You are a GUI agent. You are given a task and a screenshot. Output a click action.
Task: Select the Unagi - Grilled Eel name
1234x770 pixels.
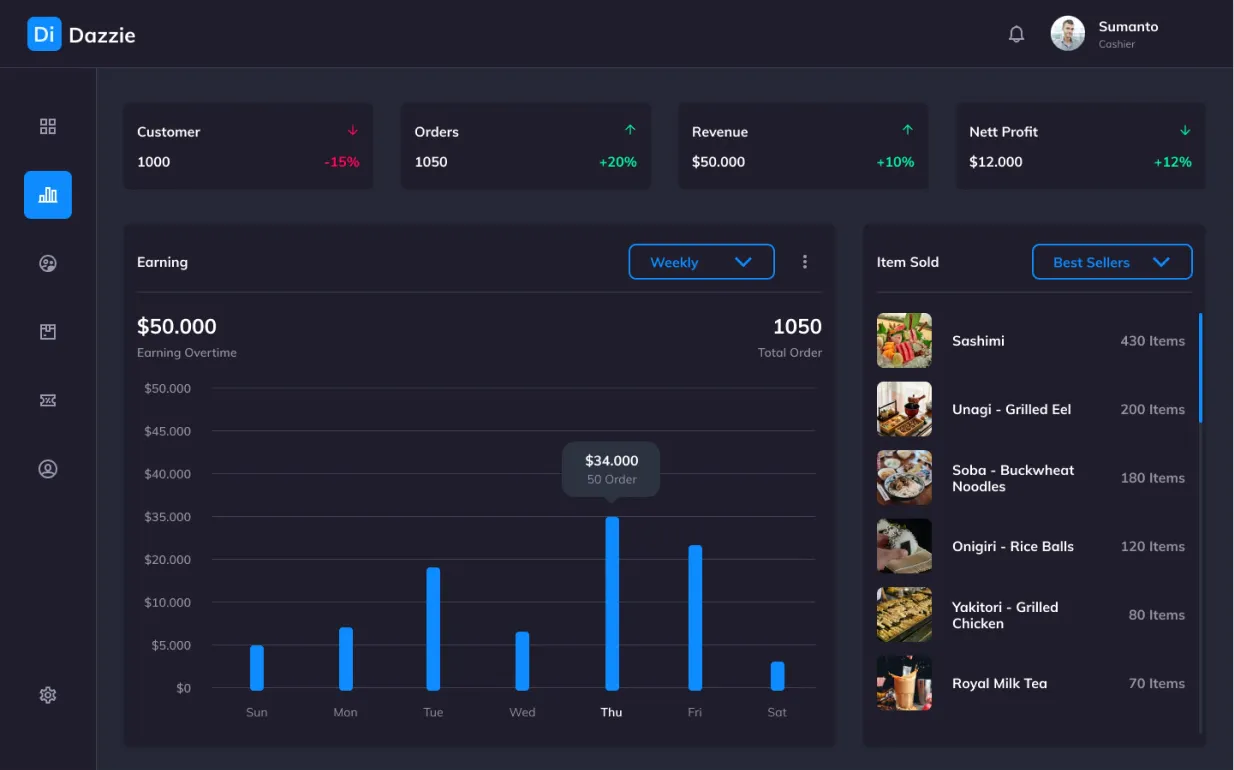click(1011, 409)
